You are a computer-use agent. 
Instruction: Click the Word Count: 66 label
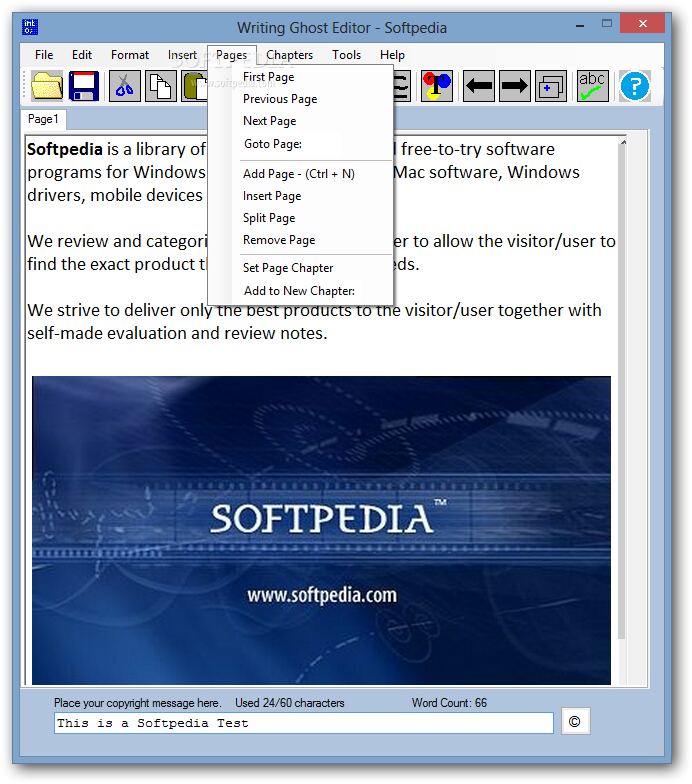pos(449,702)
